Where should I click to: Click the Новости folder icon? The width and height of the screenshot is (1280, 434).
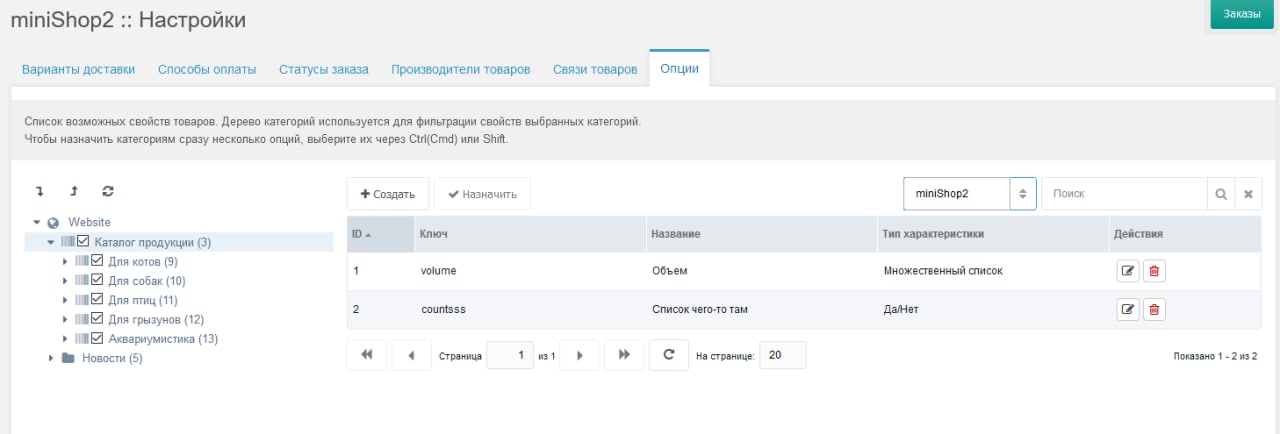click(x=68, y=358)
